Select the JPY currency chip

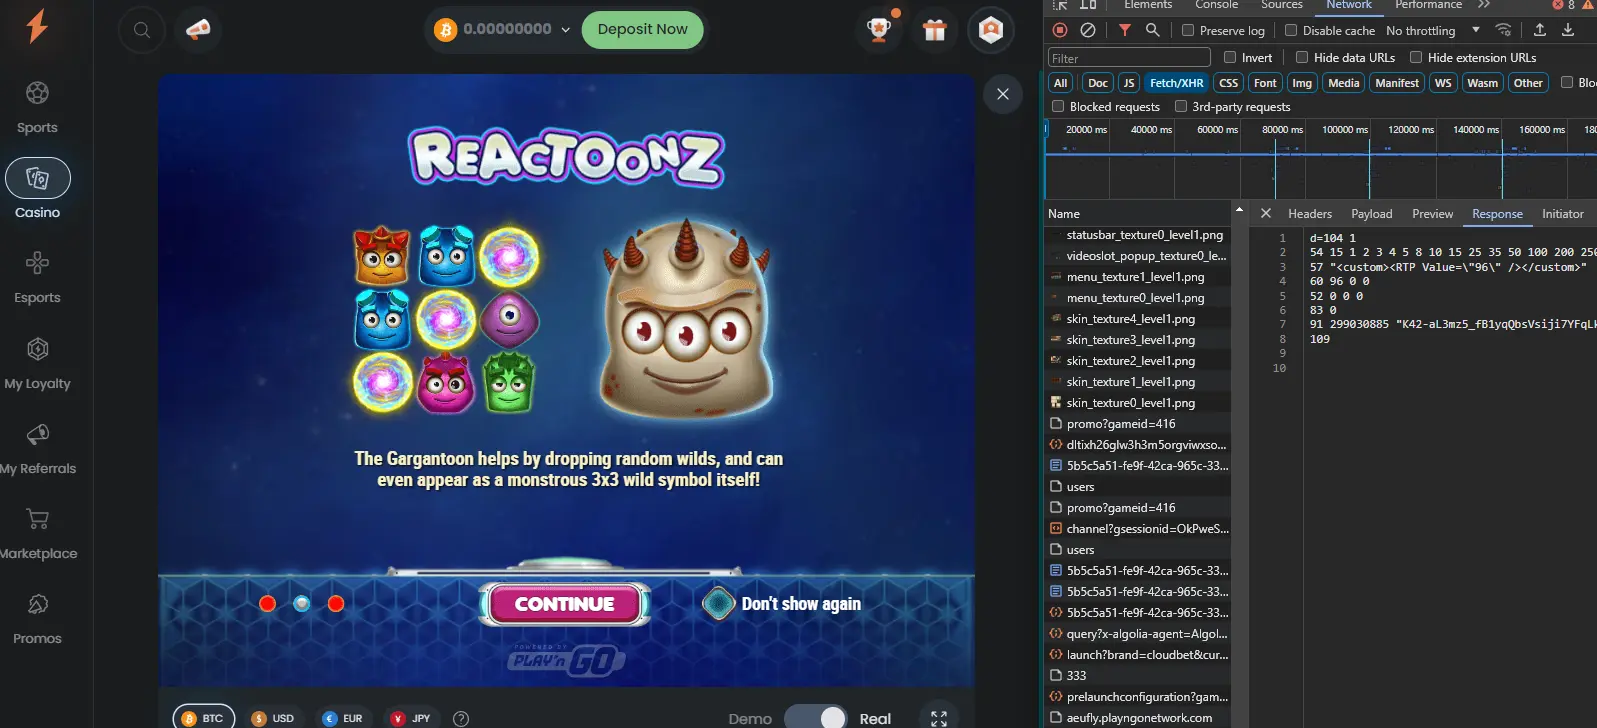tap(411, 718)
